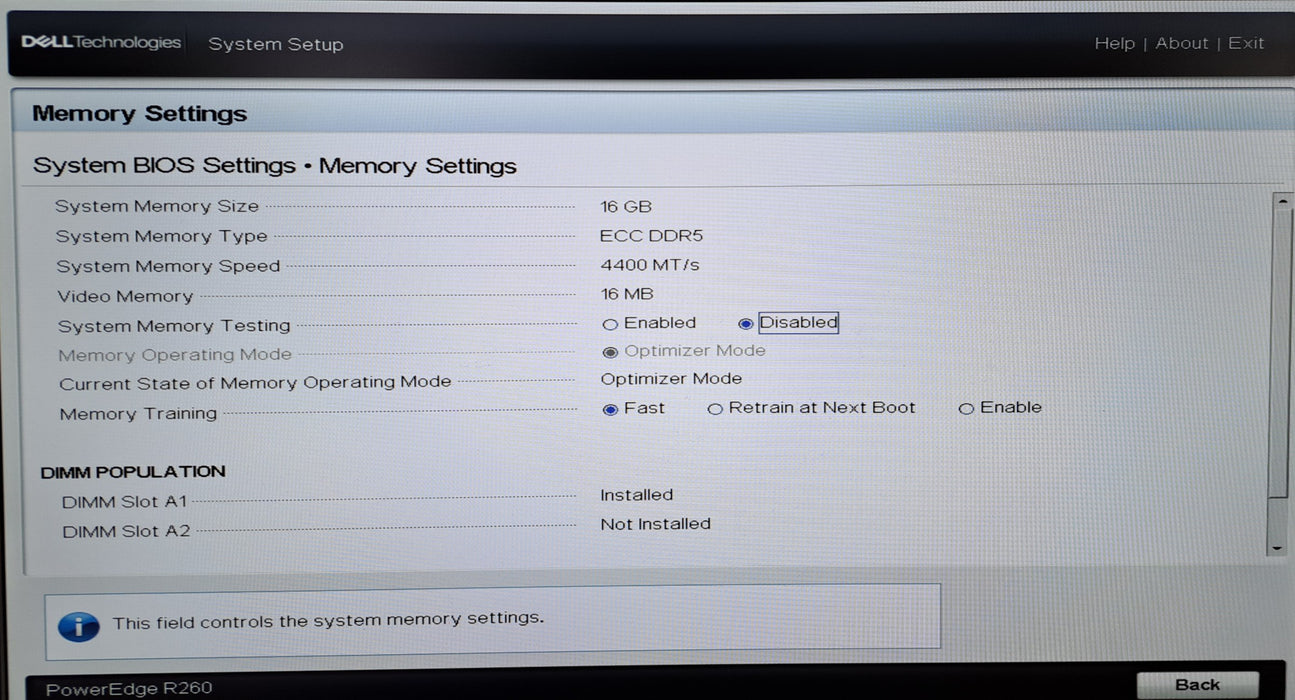Click the Not Installed status for A2
1295x700 pixels.
click(655, 524)
